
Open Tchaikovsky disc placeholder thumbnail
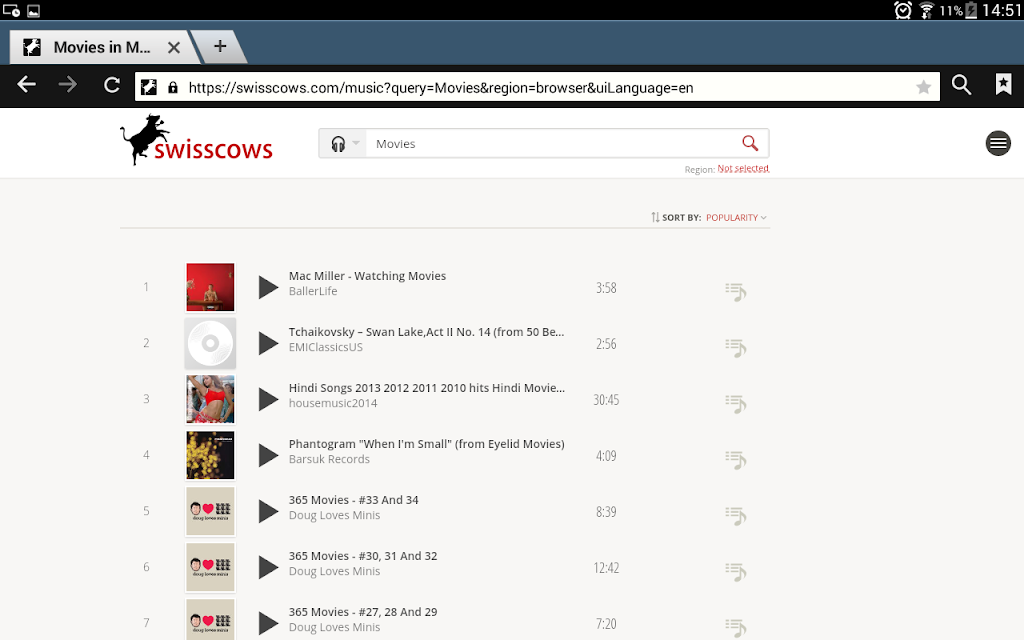click(x=210, y=344)
